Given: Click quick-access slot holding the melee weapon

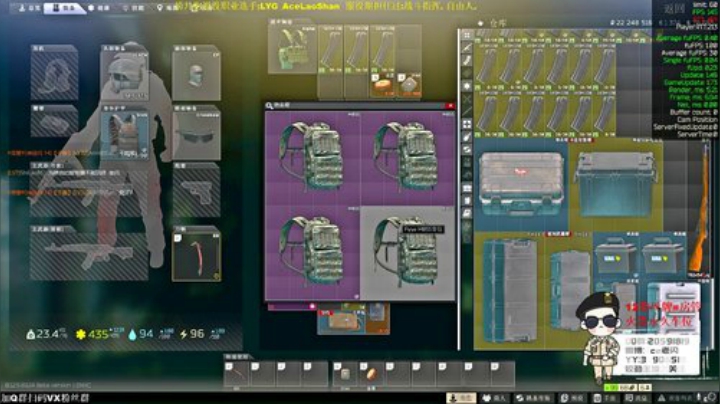Looking at the screenshot, I should (x=236, y=374).
